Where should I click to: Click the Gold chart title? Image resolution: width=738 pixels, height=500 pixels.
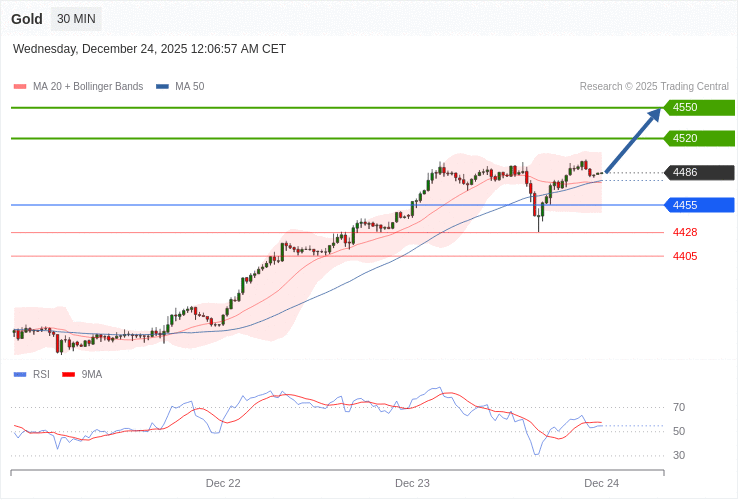[27, 19]
